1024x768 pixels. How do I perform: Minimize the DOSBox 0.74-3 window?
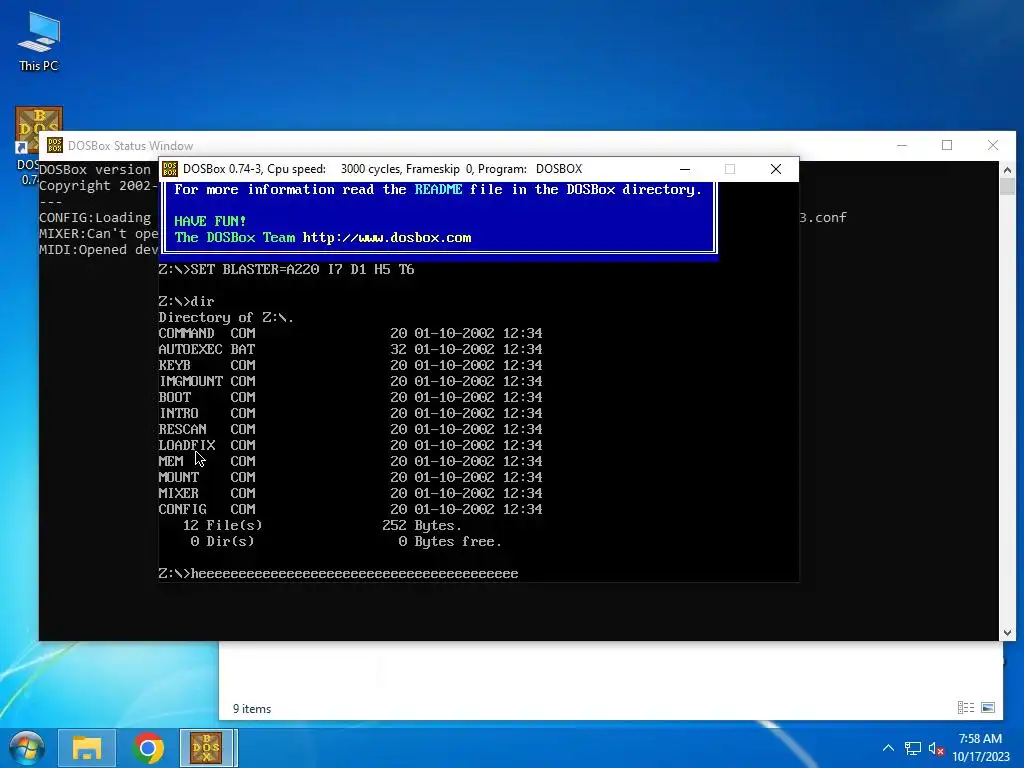684,169
